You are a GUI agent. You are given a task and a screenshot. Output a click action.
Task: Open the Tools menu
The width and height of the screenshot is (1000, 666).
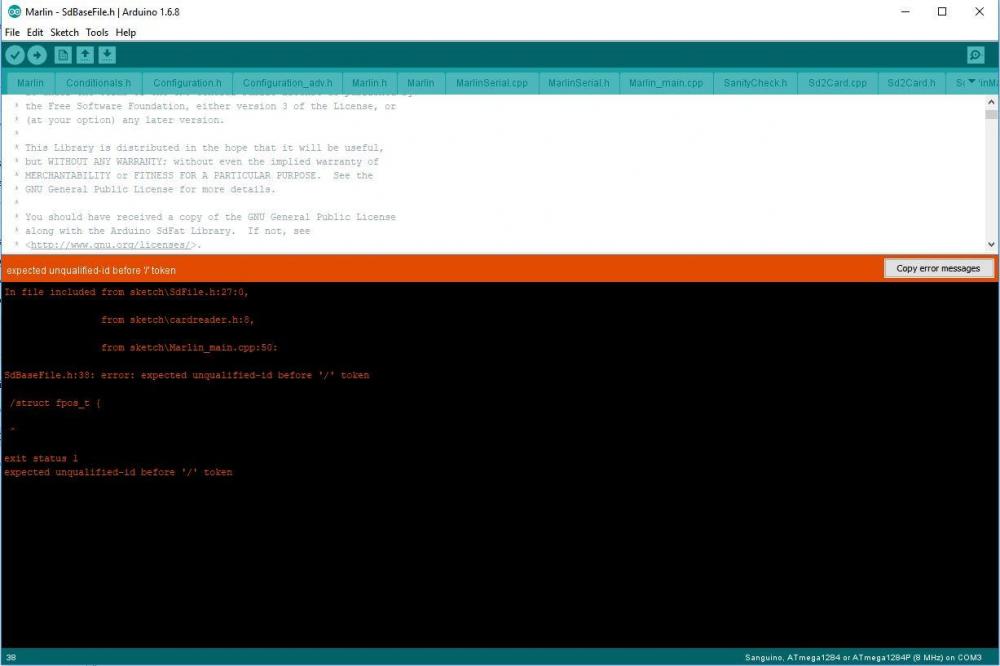tap(97, 33)
